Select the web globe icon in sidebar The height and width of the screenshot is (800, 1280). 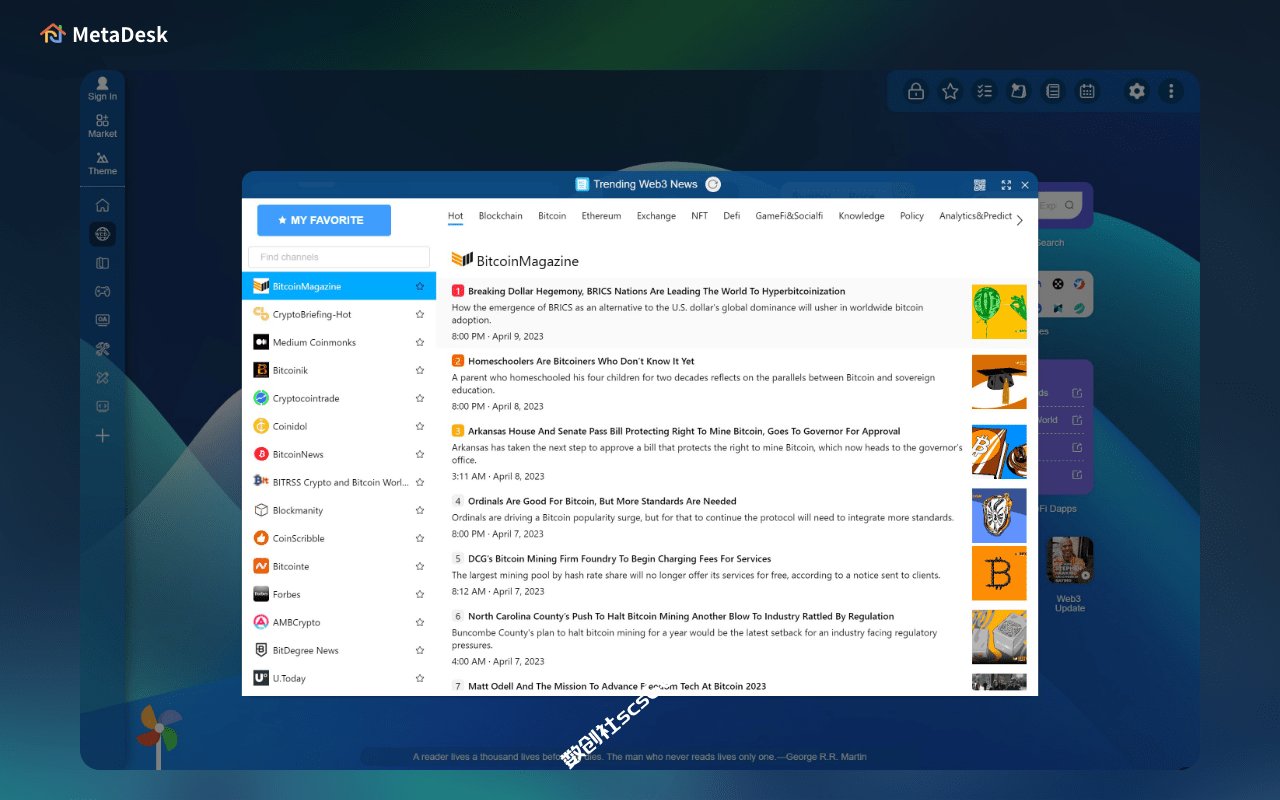(102, 234)
